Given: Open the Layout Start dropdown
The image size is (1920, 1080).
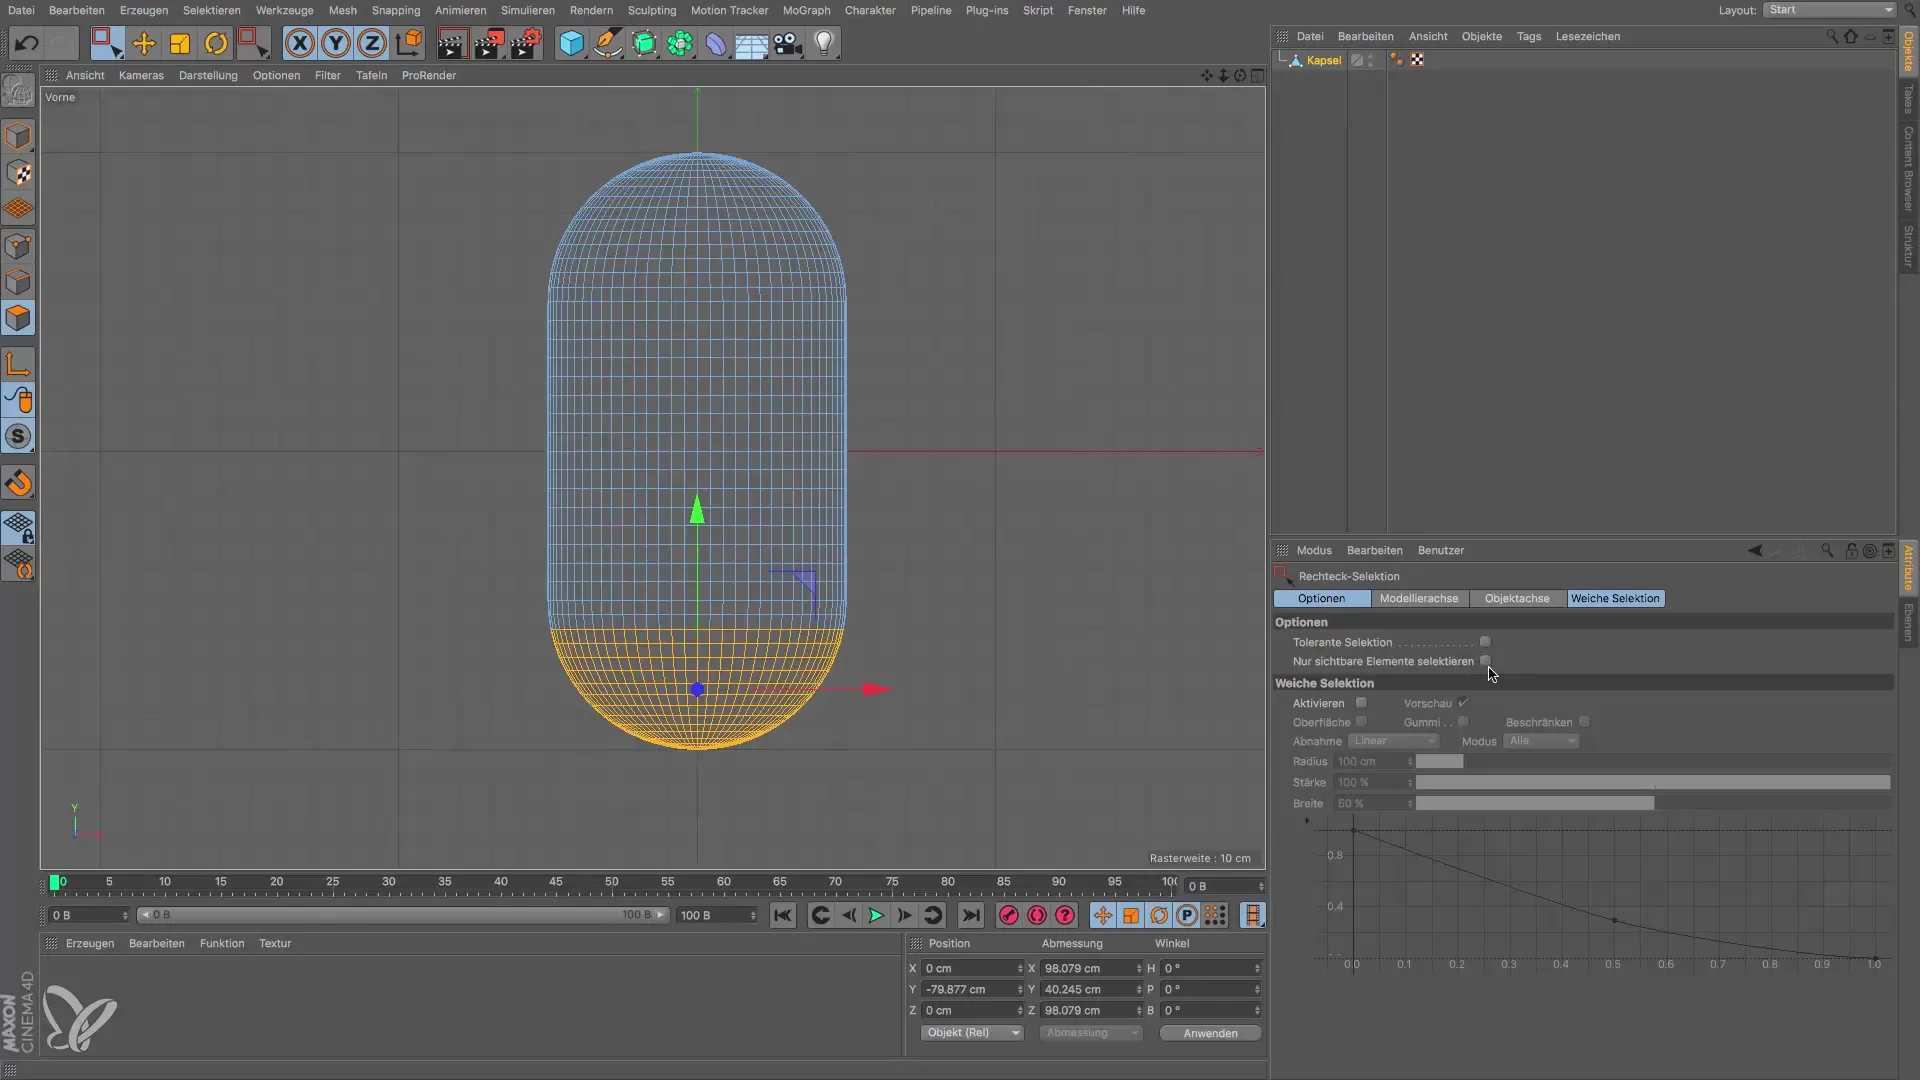Looking at the screenshot, I should coord(1829,10).
